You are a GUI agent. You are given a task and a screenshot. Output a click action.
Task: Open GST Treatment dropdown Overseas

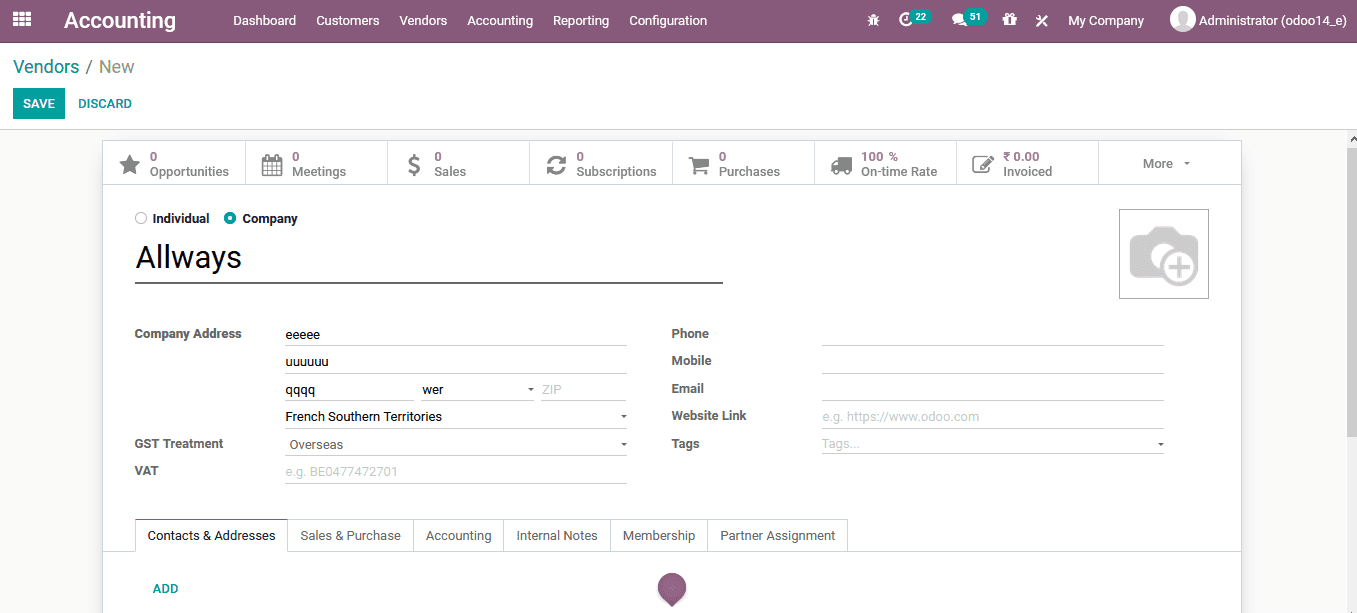pyautogui.click(x=456, y=444)
